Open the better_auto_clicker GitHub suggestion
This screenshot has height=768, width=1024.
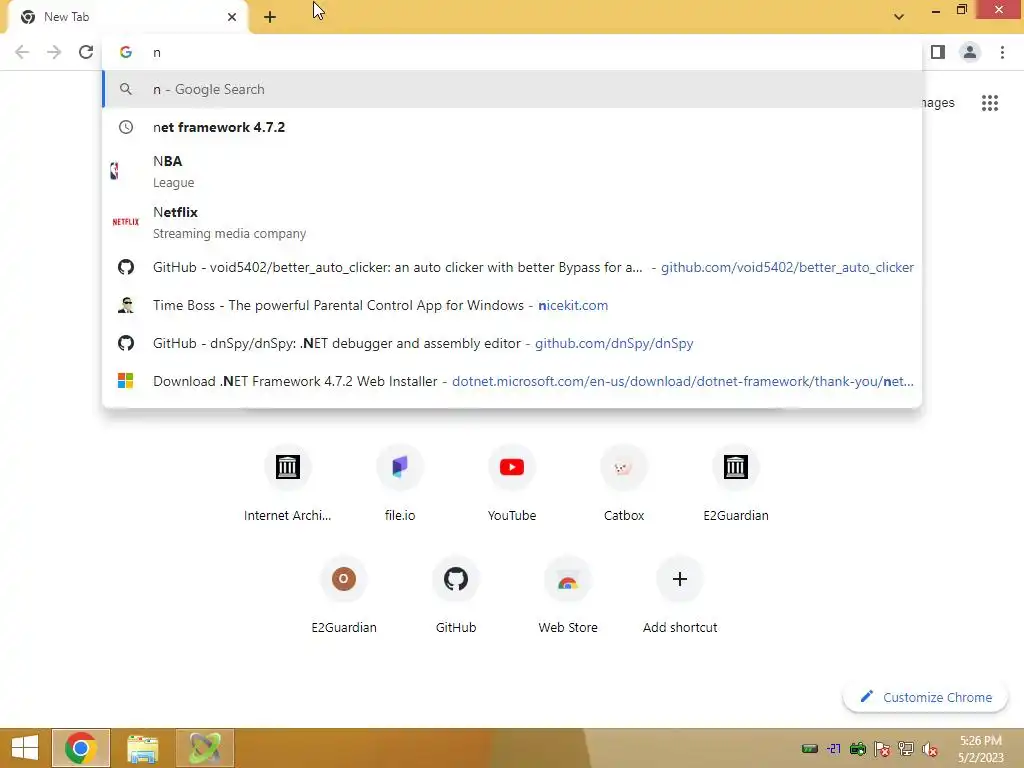pos(512,267)
